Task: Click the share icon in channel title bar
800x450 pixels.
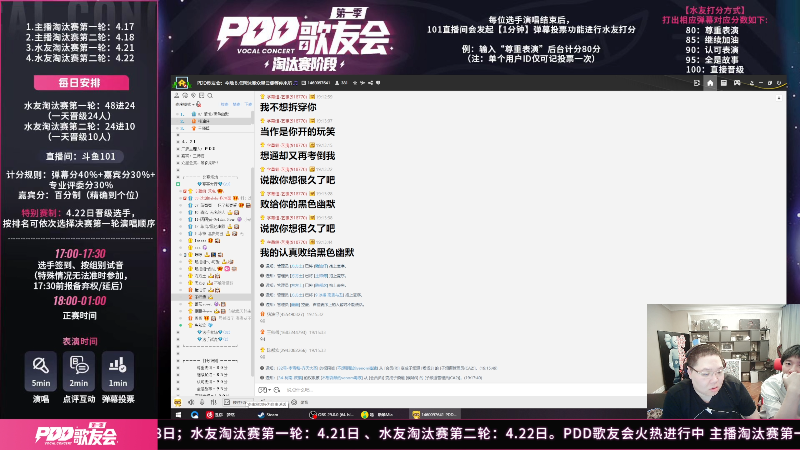Action: 370,83
